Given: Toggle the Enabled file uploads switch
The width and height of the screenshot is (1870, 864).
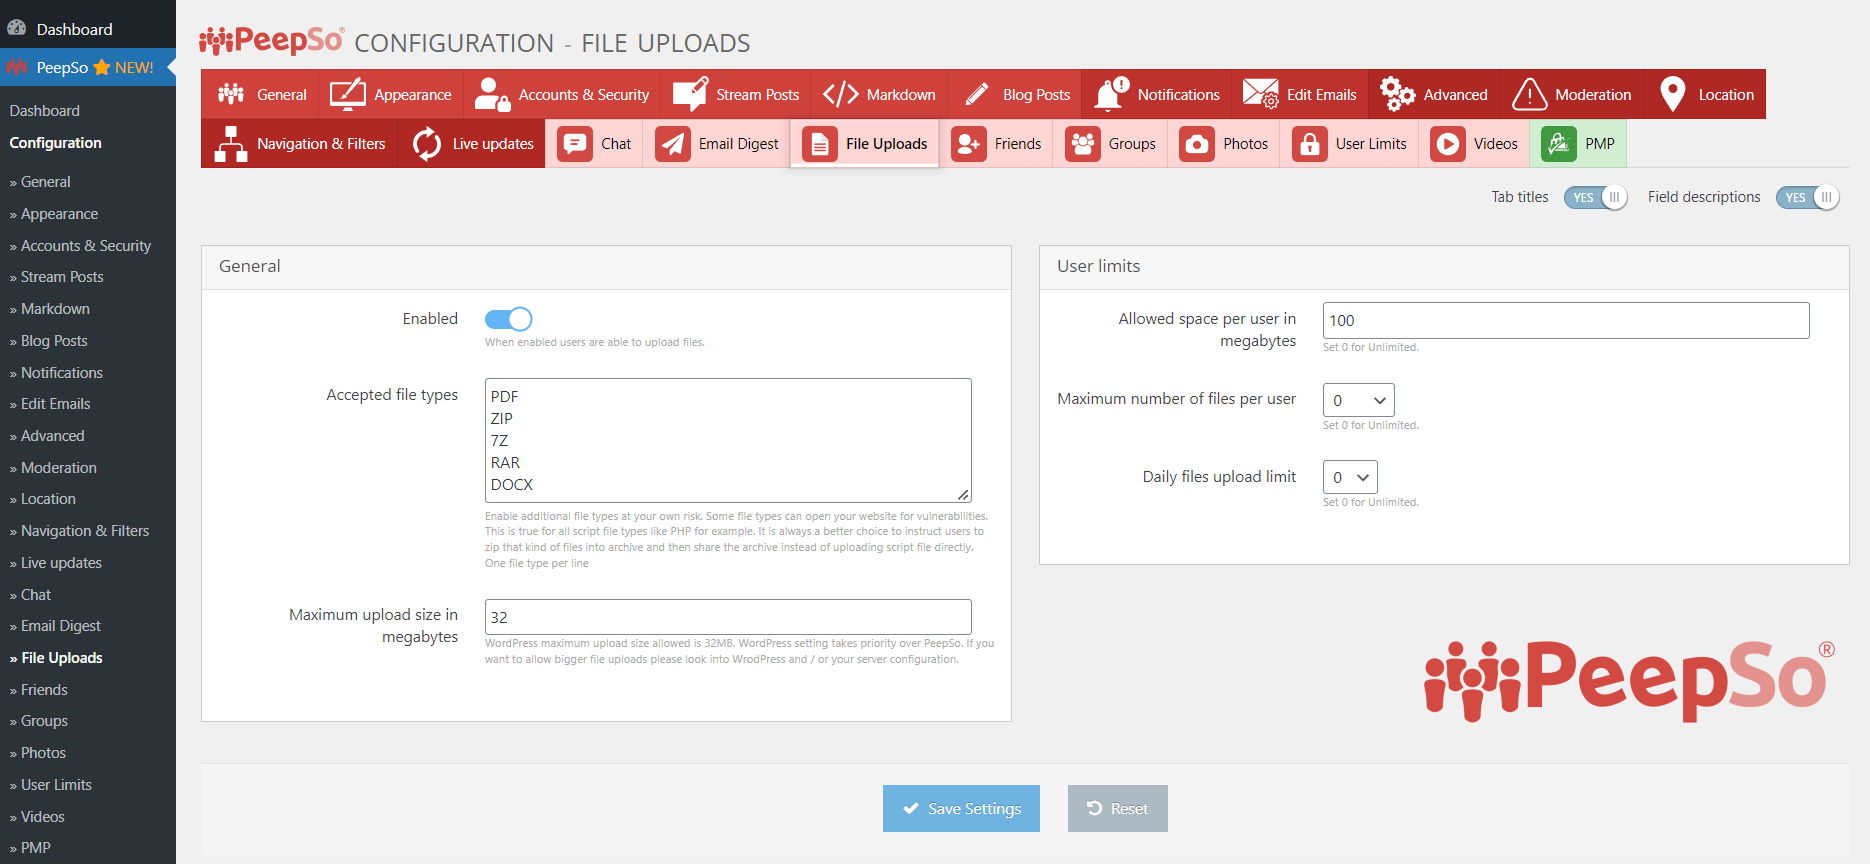Looking at the screenshot, I should (x=508, y=319).
